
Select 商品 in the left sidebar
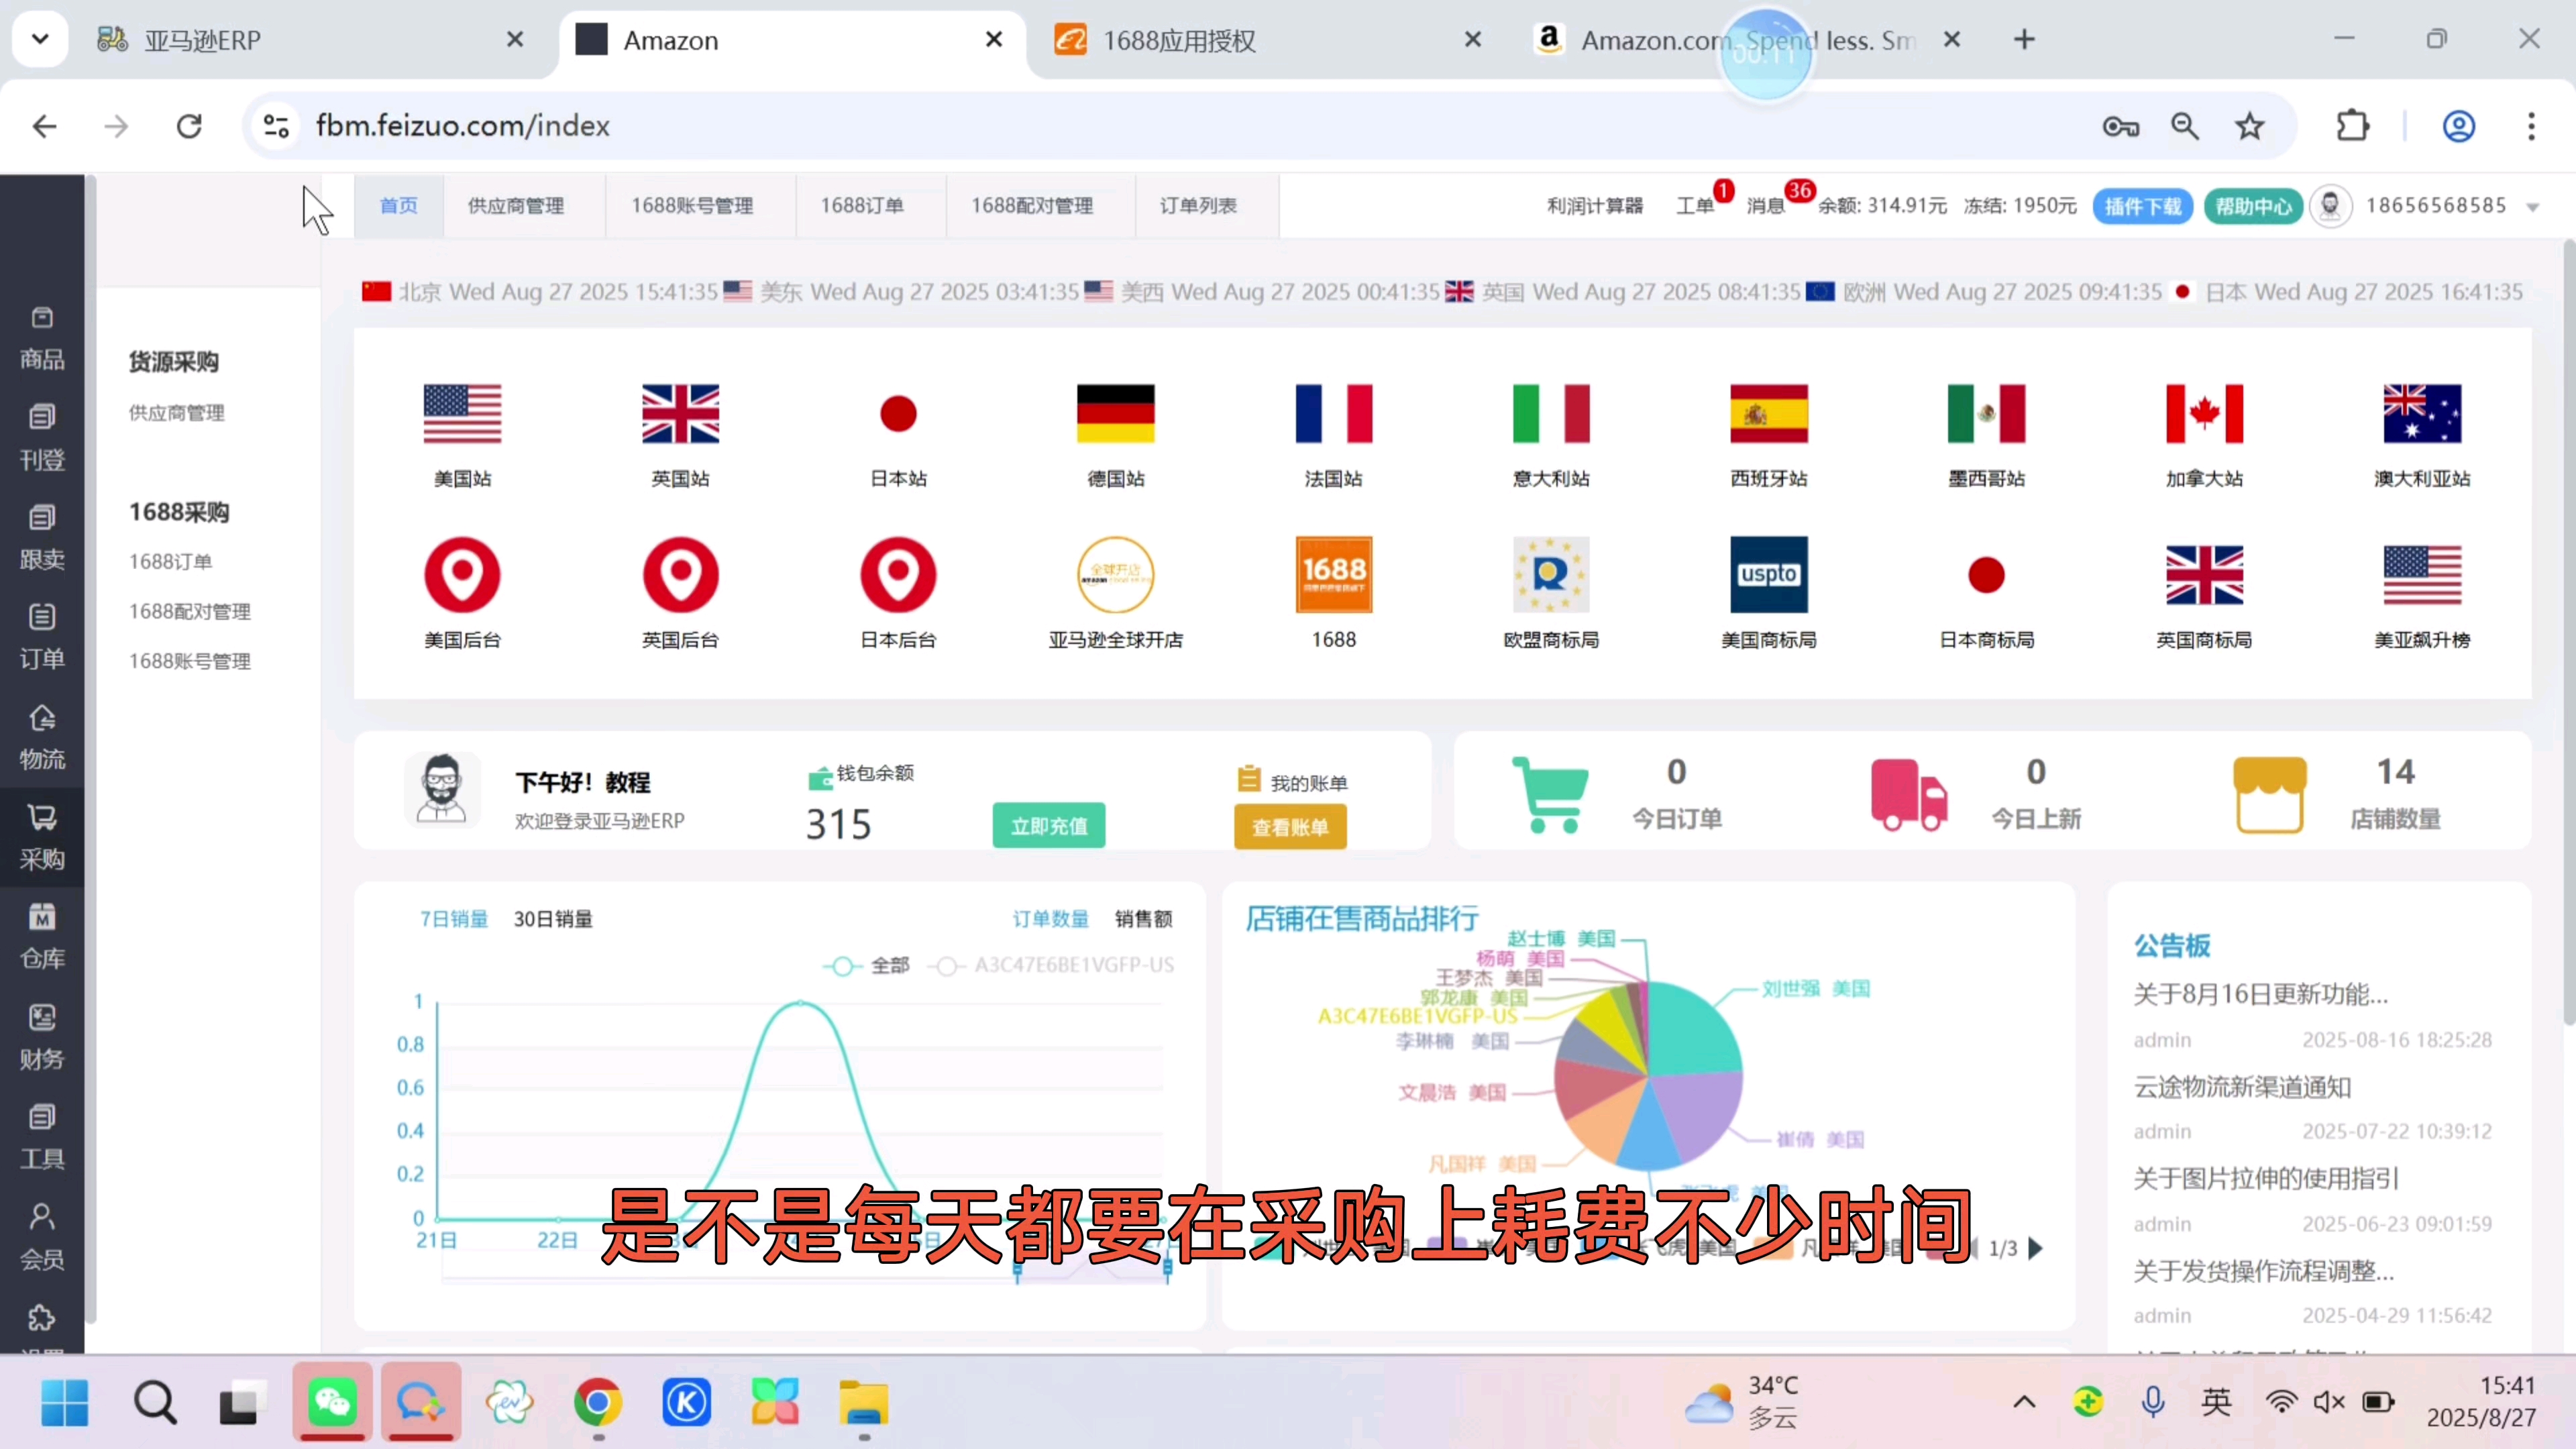click(x=42, y=340)
